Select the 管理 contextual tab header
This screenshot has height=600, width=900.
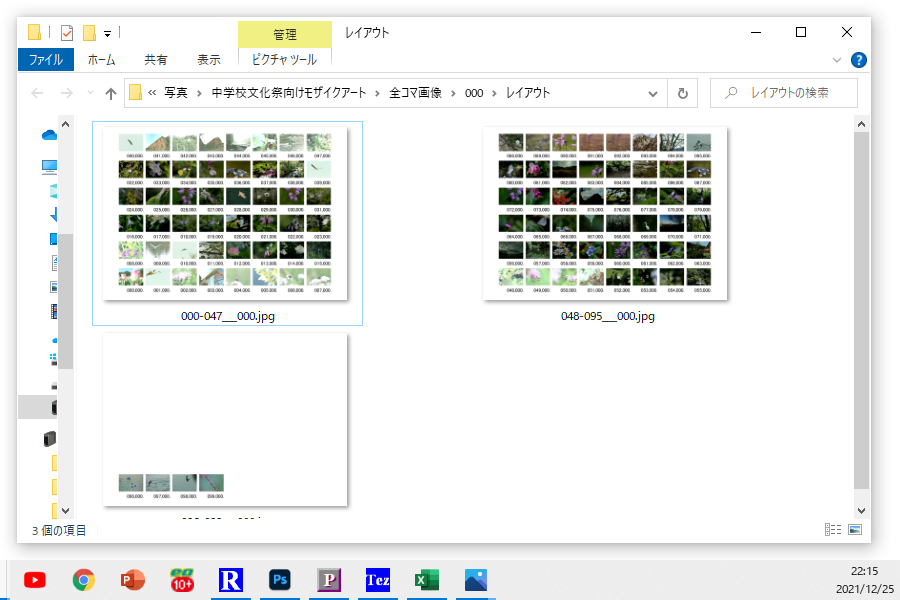point(285,34)
